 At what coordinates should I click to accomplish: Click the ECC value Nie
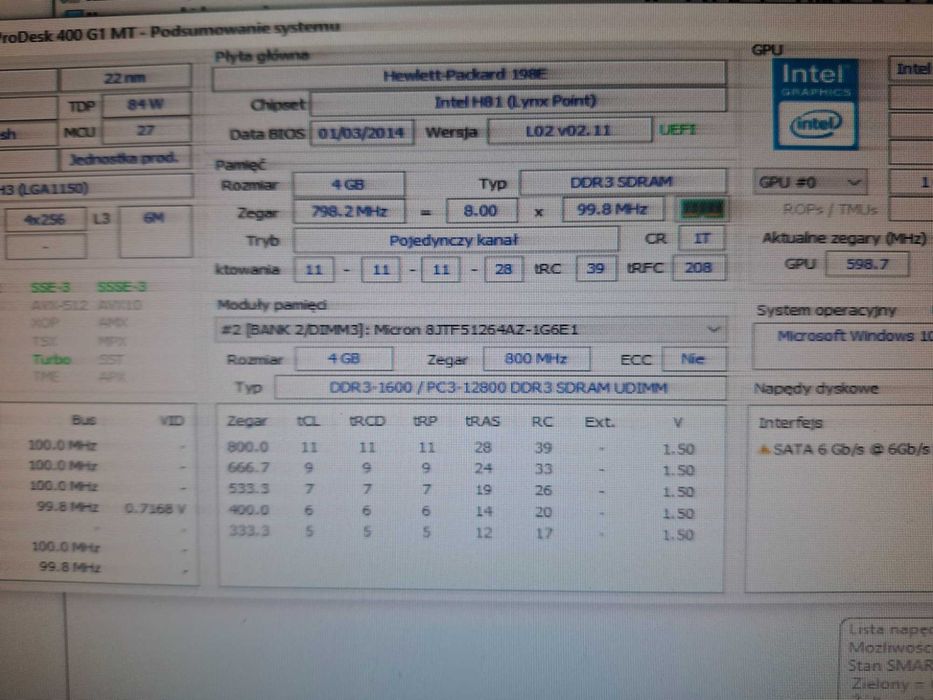tap(693, 359)
